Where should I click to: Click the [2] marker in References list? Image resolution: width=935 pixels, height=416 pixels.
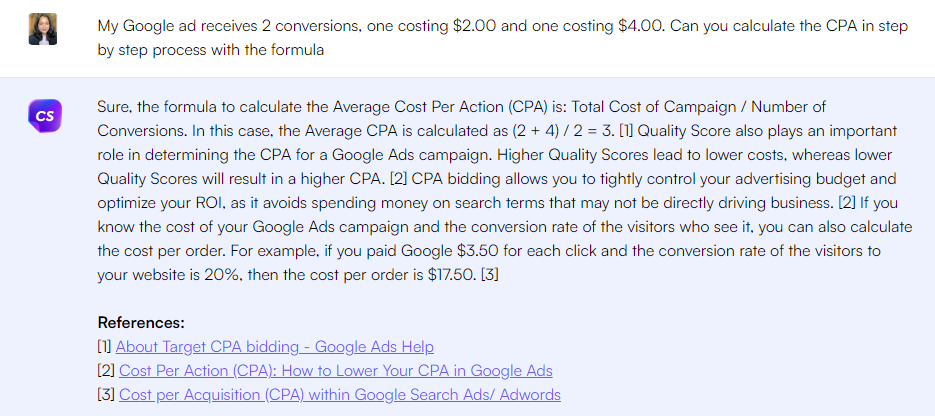[106, 371]
